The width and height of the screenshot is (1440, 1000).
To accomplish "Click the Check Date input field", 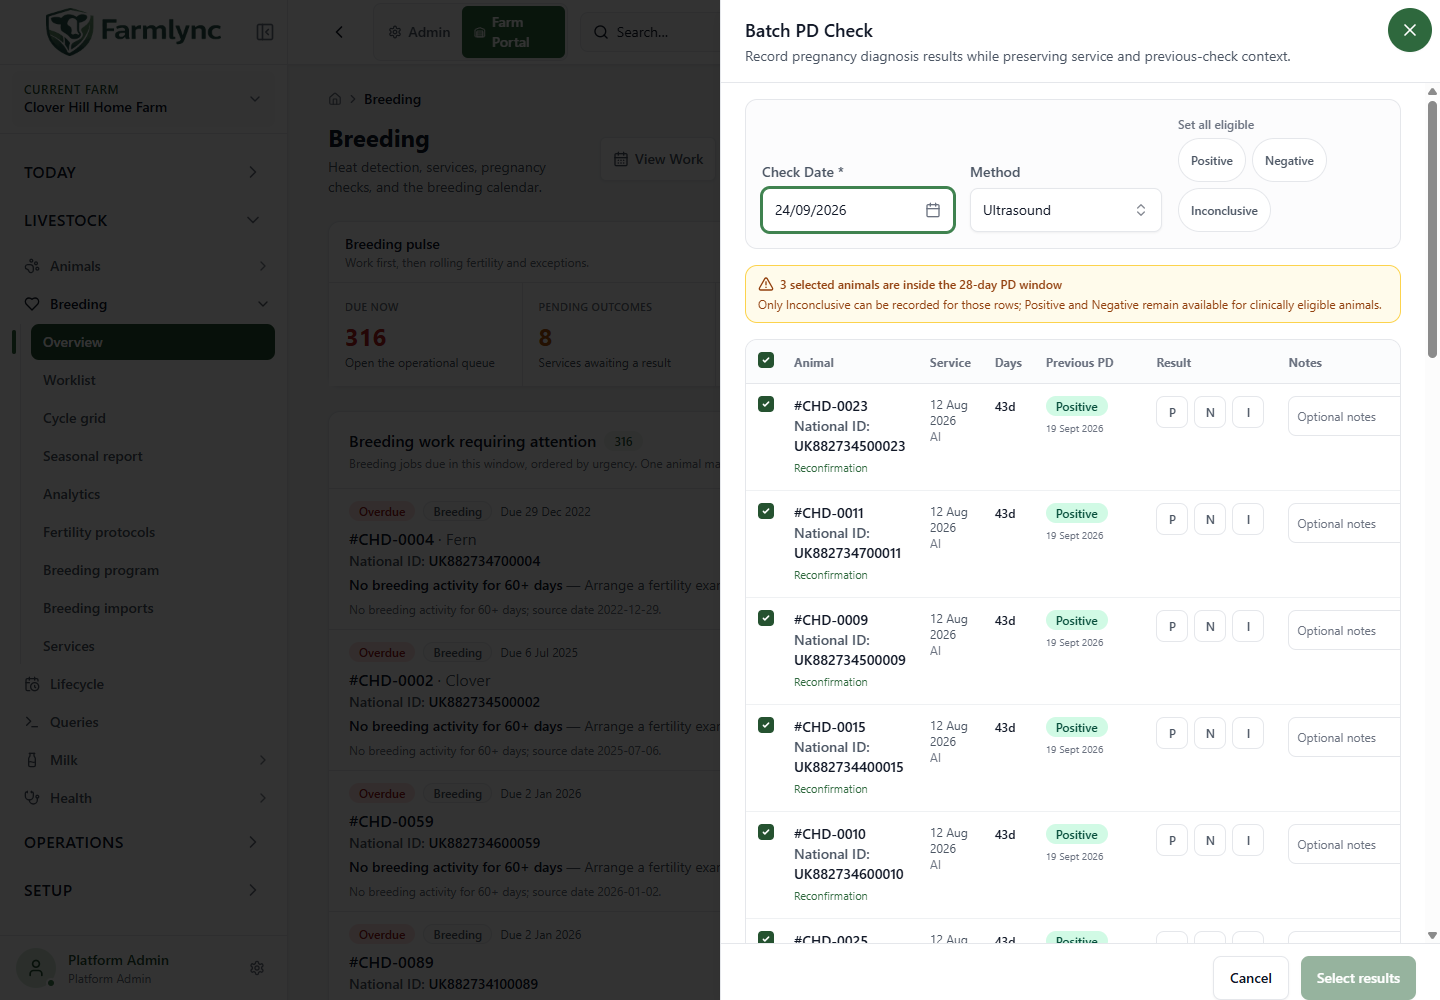I will tap(858, 210).
